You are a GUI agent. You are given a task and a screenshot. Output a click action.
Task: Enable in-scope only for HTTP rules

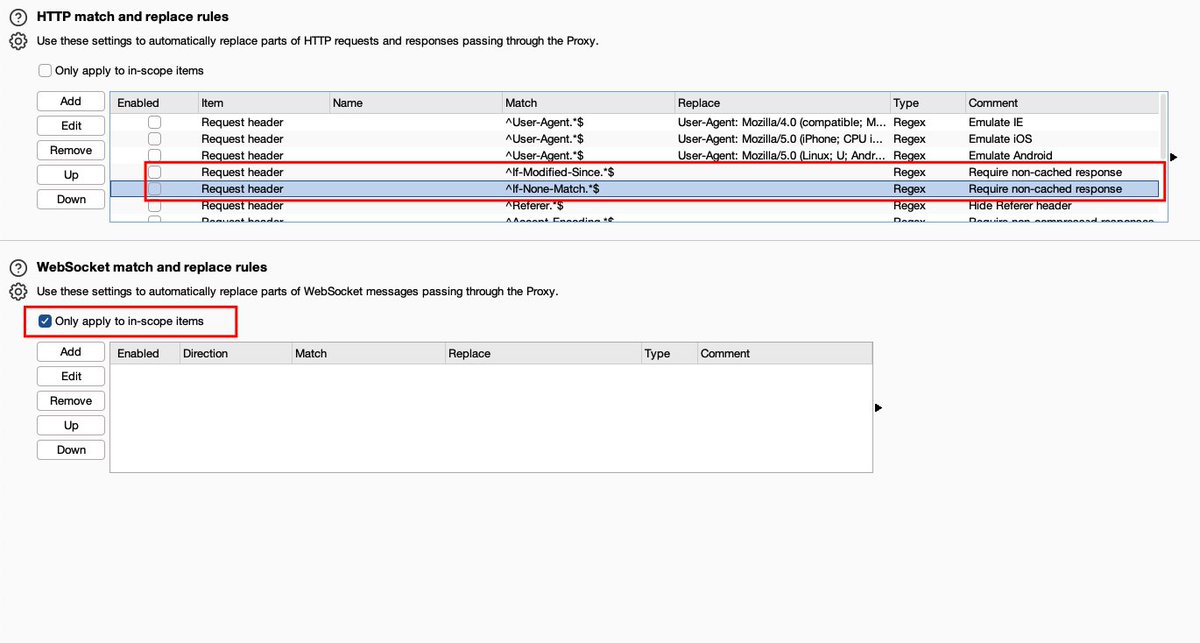coord(45,71)
